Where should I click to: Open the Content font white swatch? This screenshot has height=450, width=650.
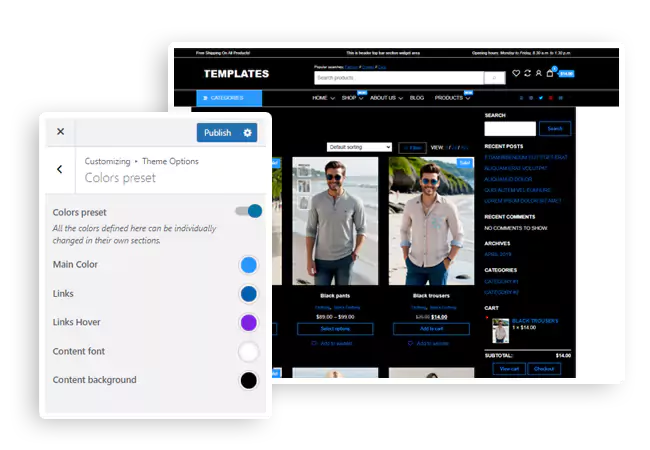tap(249, 352)
